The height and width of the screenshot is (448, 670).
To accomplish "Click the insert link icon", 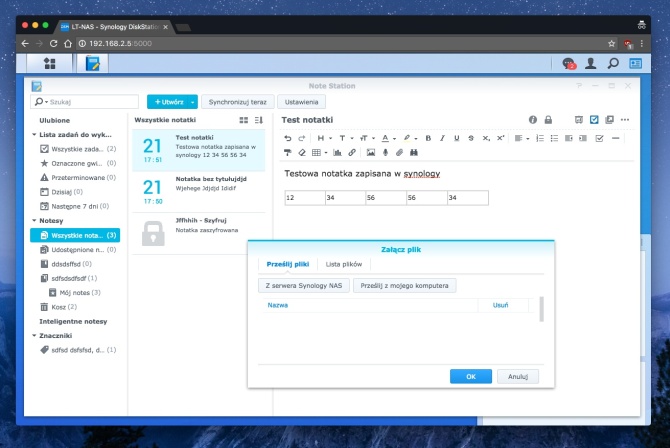I will 351,153.
